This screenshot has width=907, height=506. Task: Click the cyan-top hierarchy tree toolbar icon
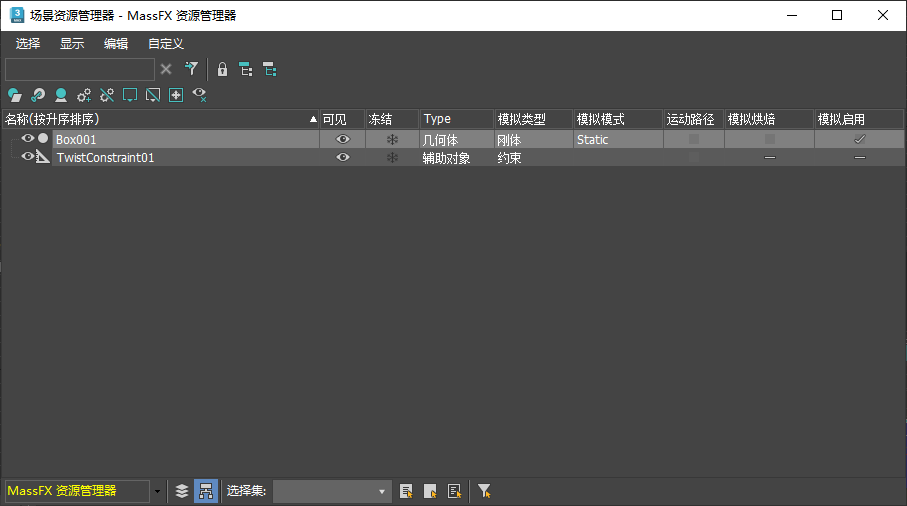[246, 69]
